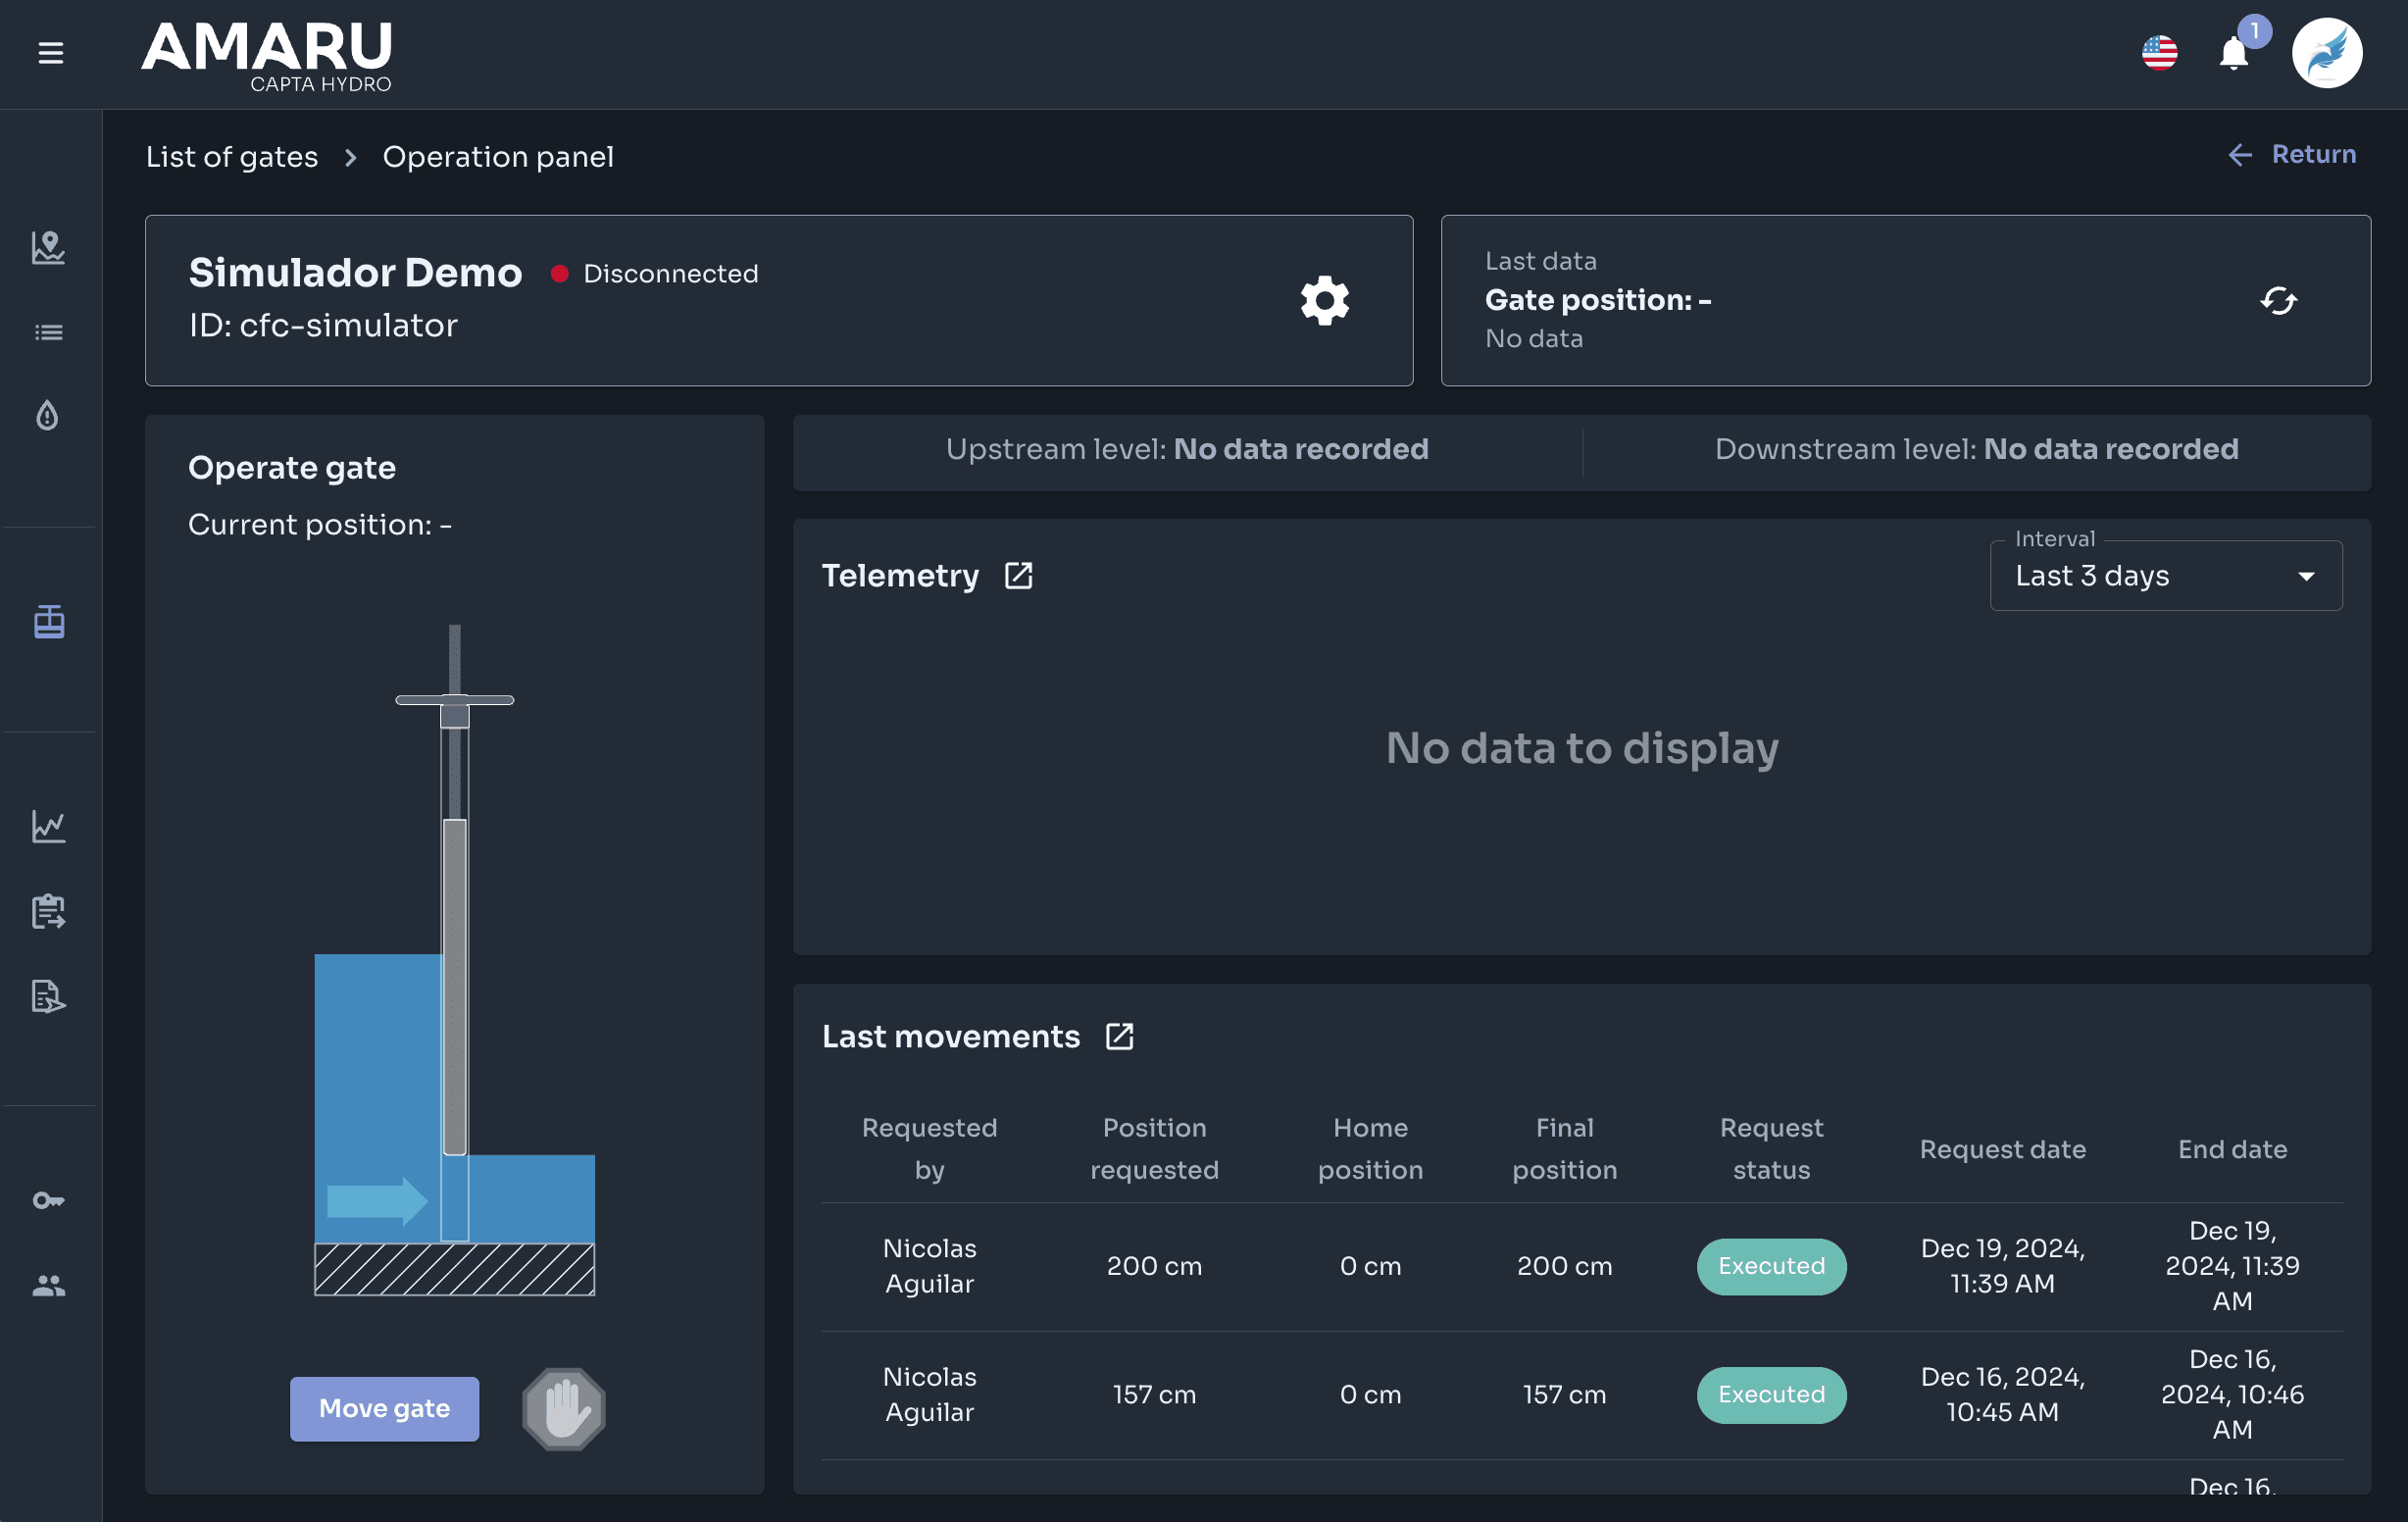Click the emergency stop hand button
This screenshot has width=2408, height=1522.
(564, 1409)
